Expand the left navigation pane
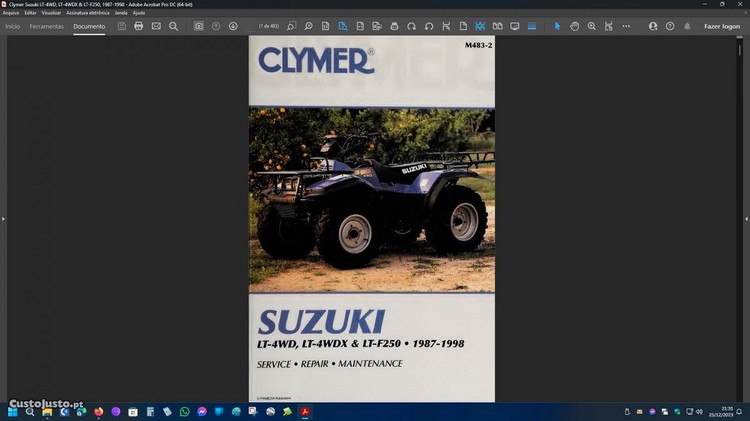 click(3, 218)
